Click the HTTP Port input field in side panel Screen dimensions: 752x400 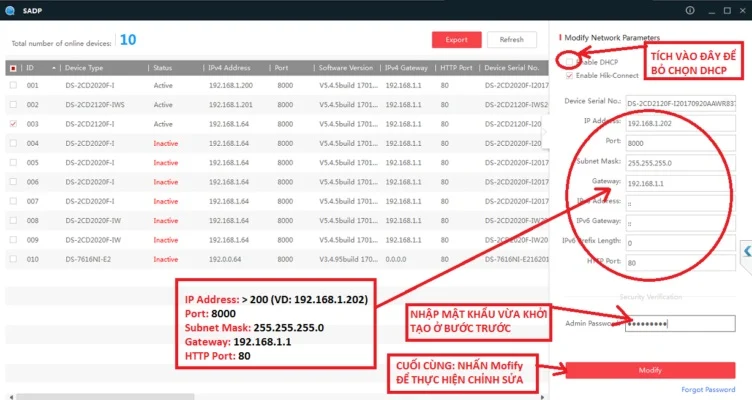pyautogui.click(x=681, y=263)
